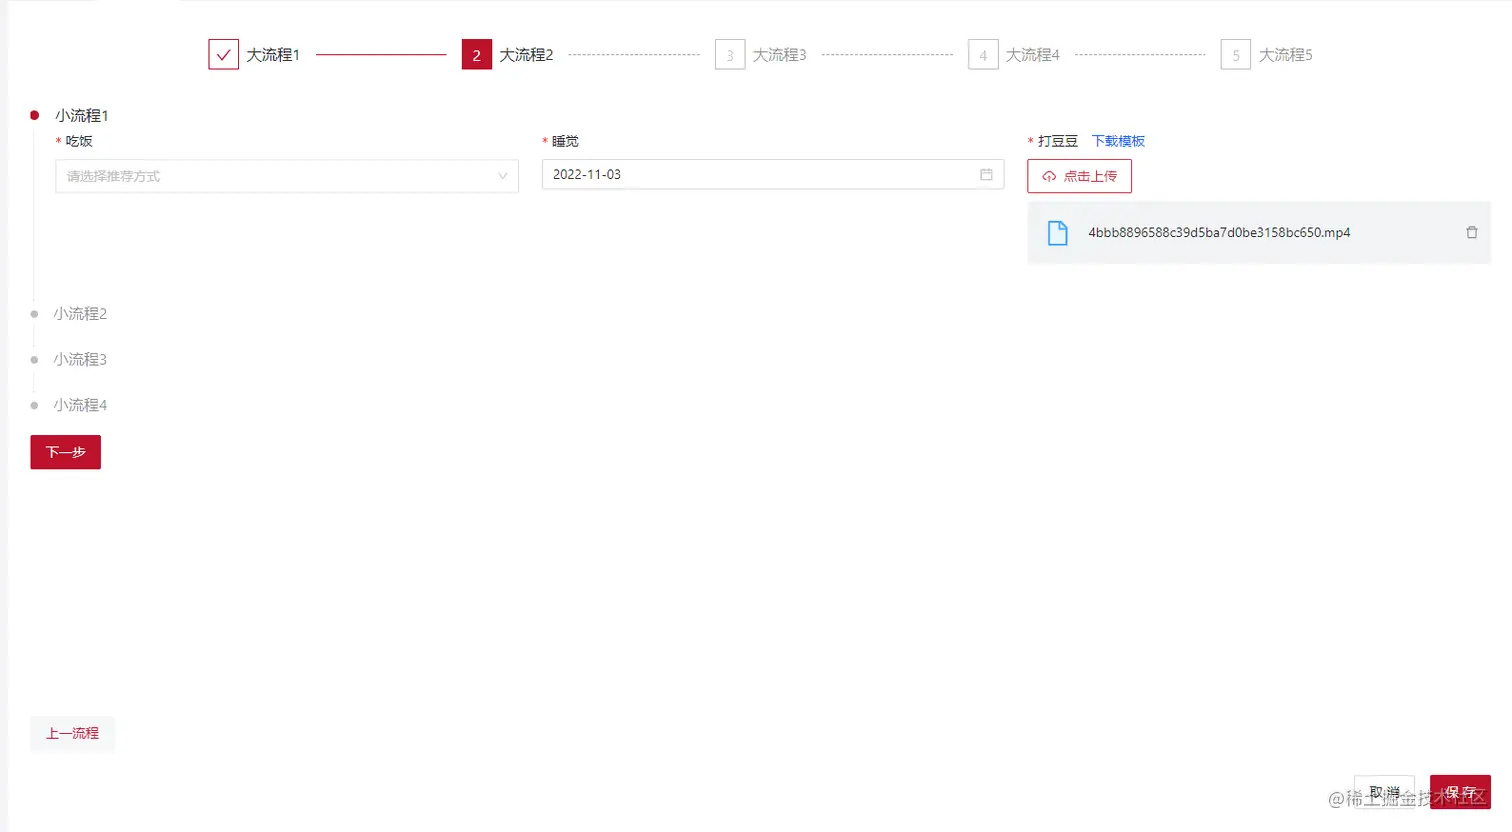Expand the 吃饭 dropdown arrow
1512x832 pixels.
tap(503, 176)
